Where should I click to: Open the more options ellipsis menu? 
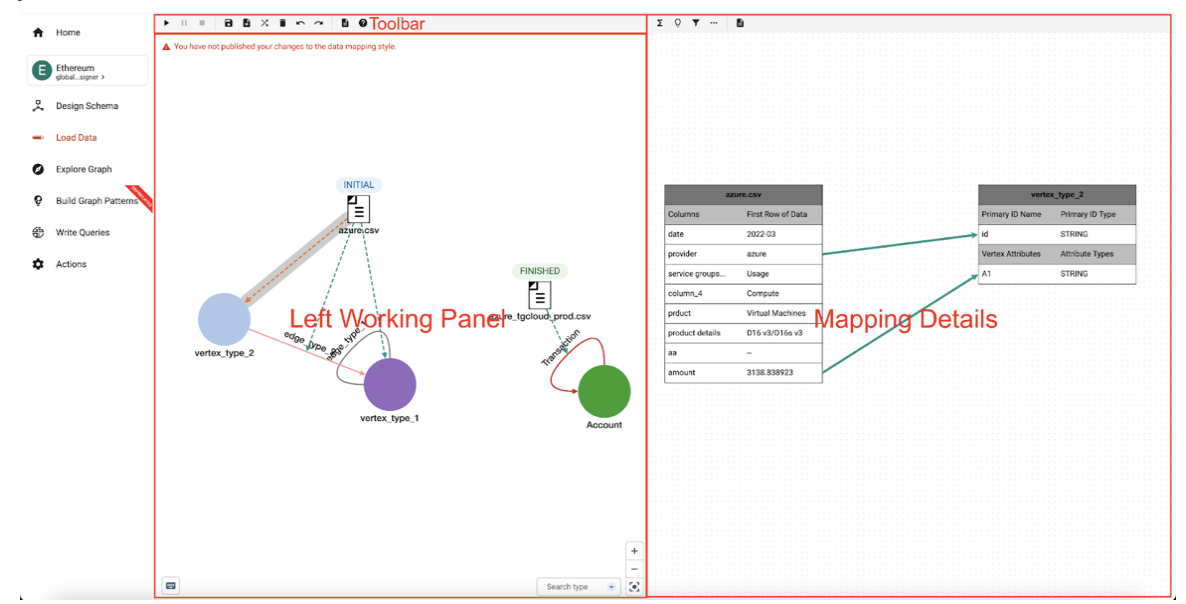pos(713,22)
